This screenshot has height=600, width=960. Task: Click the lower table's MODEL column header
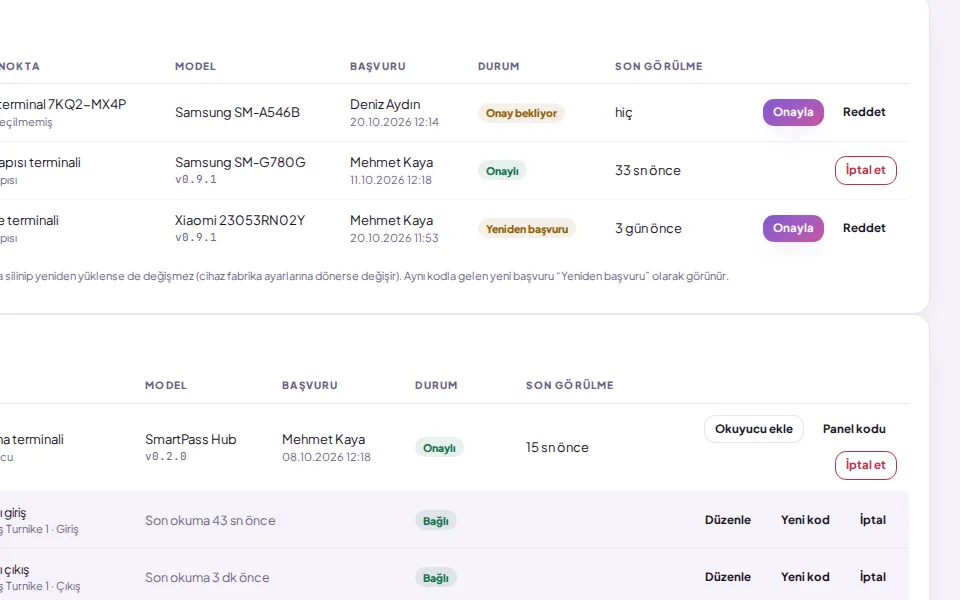pyautogui.click(x=166, y=385)
